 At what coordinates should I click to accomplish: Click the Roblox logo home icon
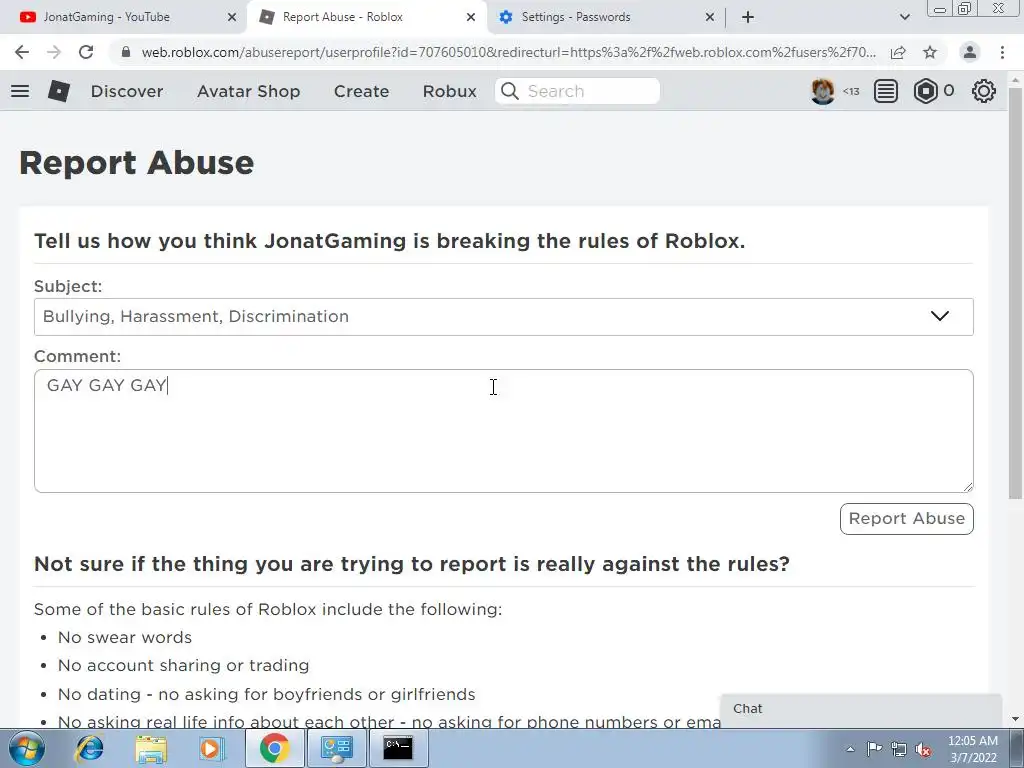click(59, 91)
